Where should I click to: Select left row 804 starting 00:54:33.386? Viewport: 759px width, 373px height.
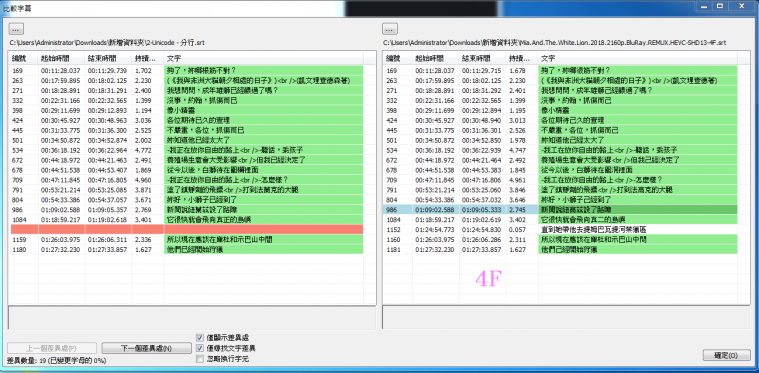pyautogui.click(x=186, y=199)
